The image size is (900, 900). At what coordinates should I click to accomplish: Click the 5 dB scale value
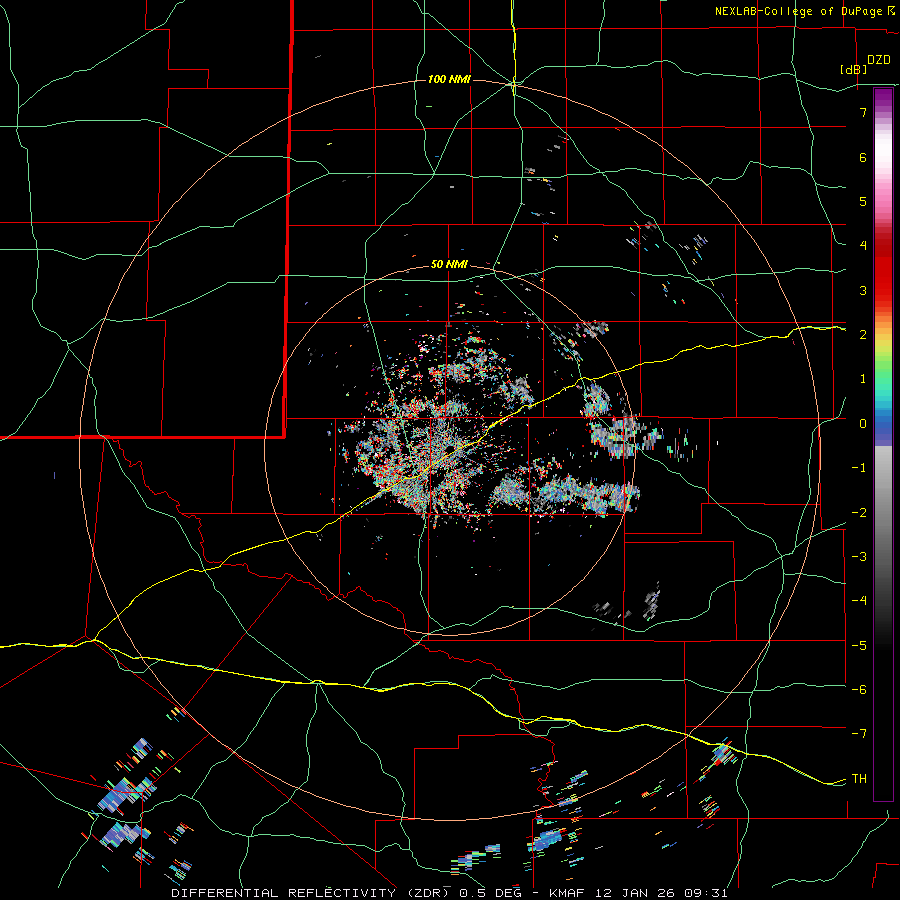click(863, 201)
